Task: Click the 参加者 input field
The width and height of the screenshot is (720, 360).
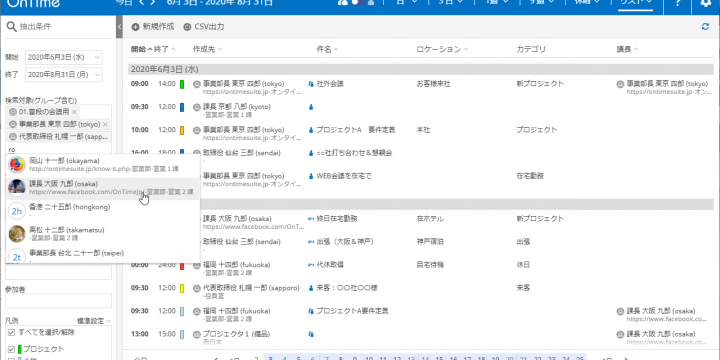Action: click(x=58, y=301)
